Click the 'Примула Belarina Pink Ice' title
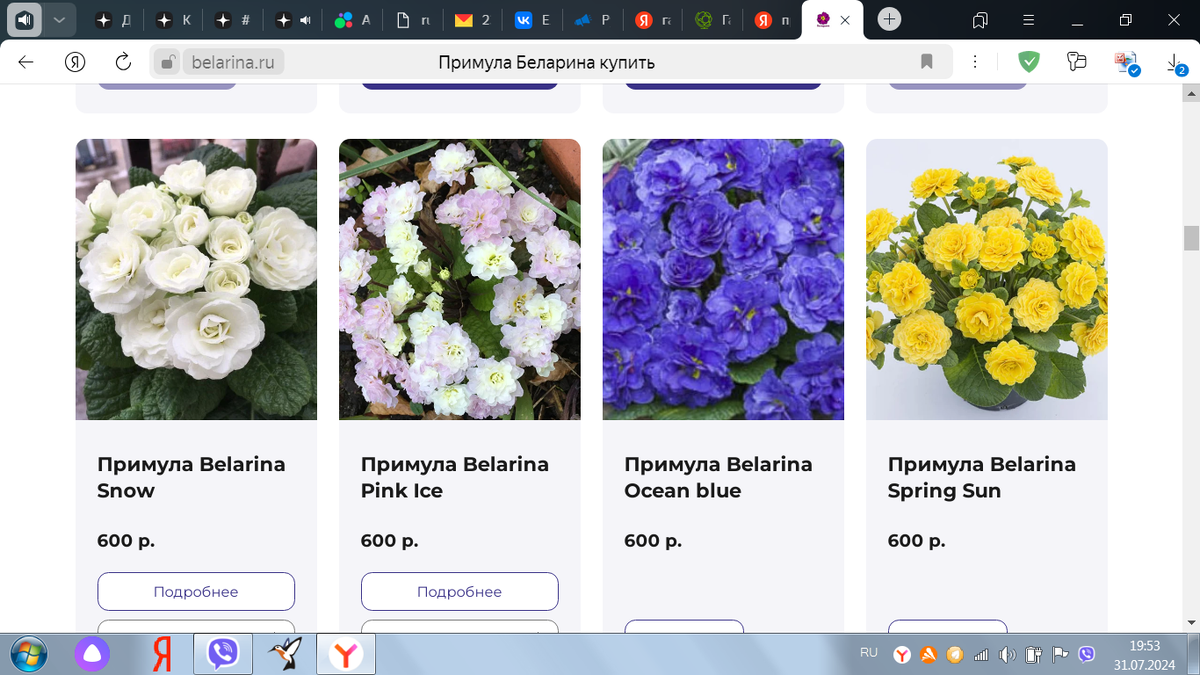The image size is (1200, 675). click(x=455, y=477)
